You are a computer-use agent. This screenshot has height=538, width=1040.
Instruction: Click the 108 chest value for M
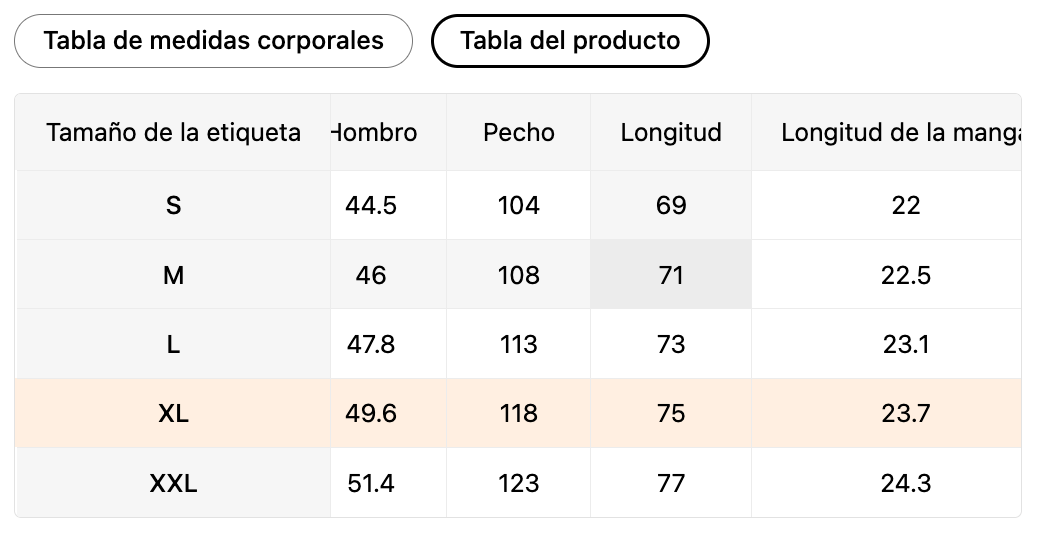[518, 275]
